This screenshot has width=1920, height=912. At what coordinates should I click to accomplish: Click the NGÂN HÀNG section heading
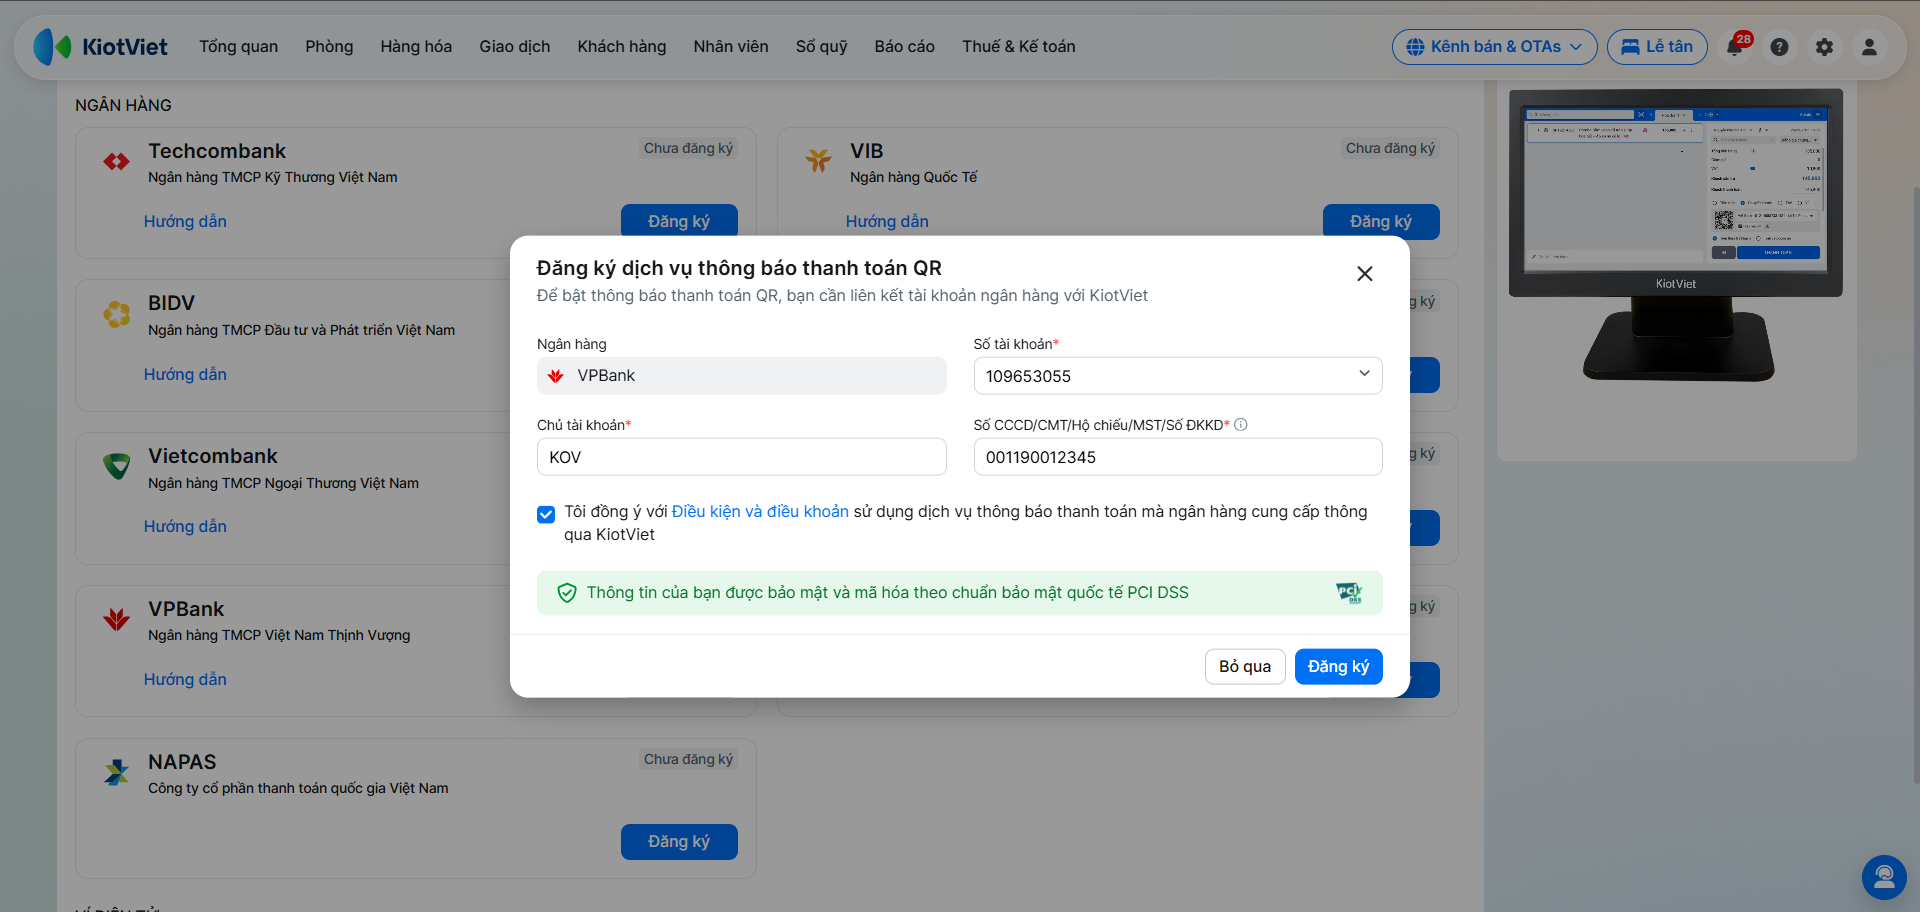pyautogui.click(x=123, y=105)
